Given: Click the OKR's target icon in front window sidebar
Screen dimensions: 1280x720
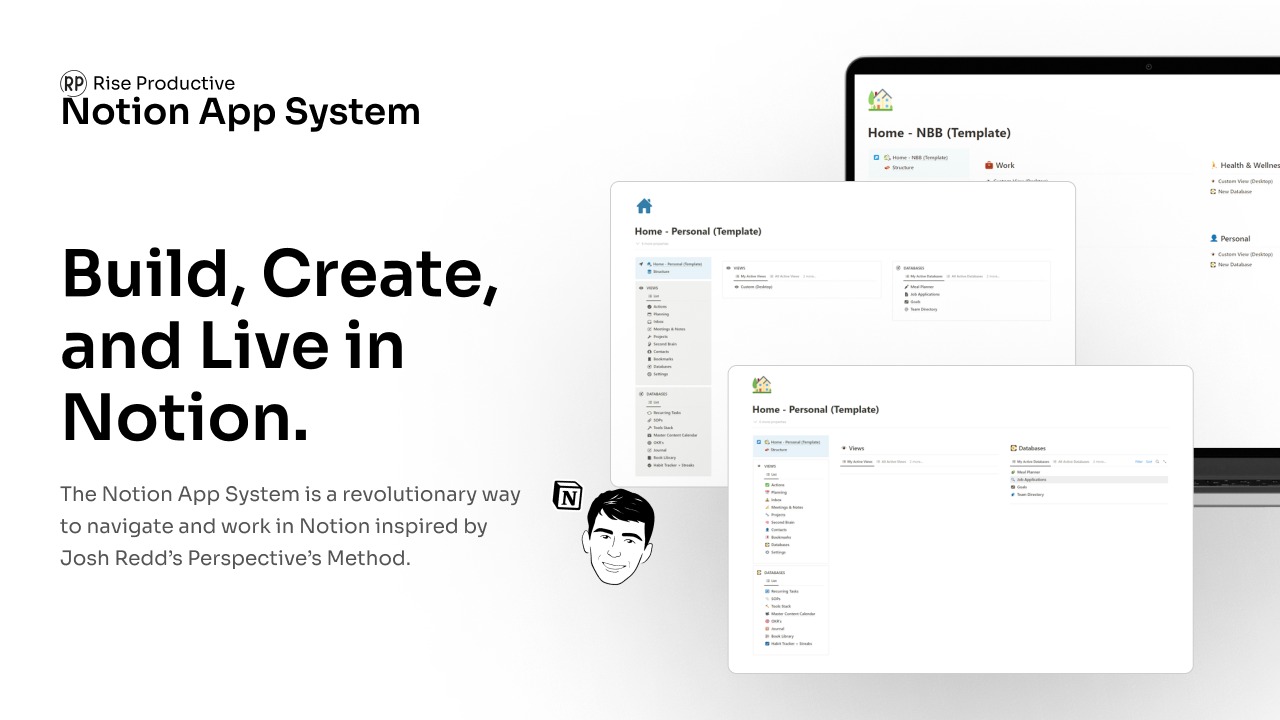Looking at the screenshot, I should coord(767,621).
